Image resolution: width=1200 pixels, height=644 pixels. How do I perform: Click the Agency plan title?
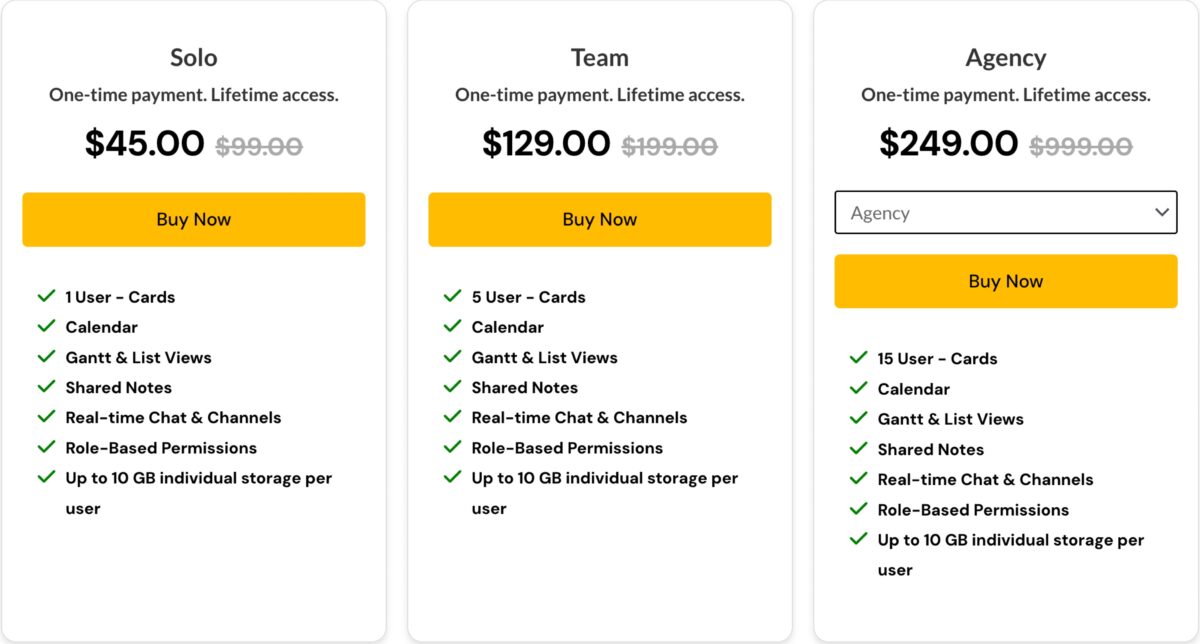[x=1006, y=59]
